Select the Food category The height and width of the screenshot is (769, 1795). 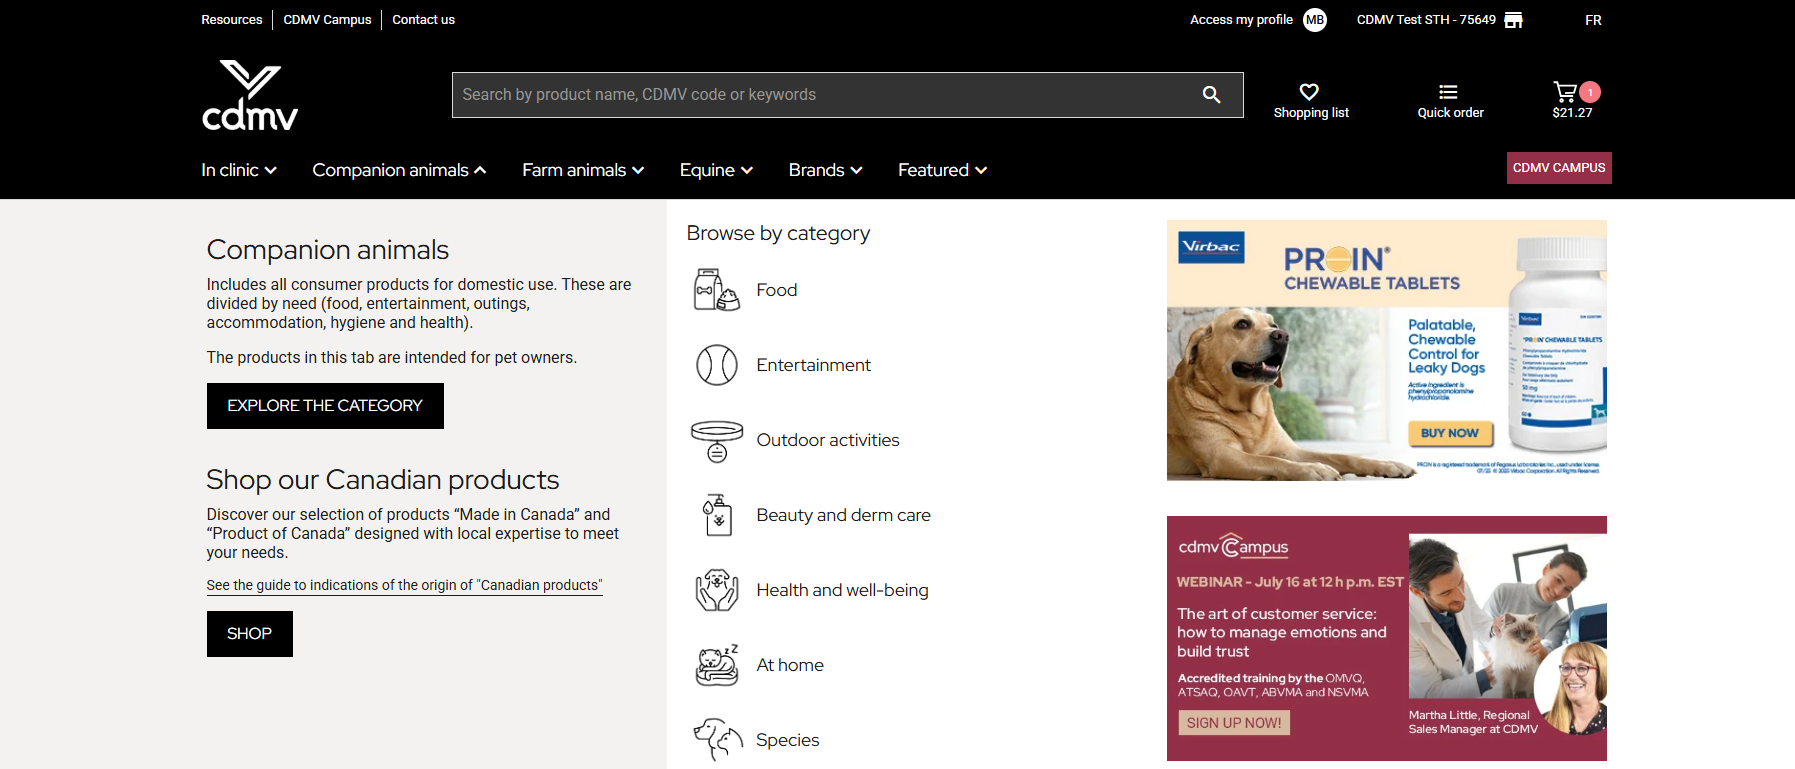tap(777, 290)
